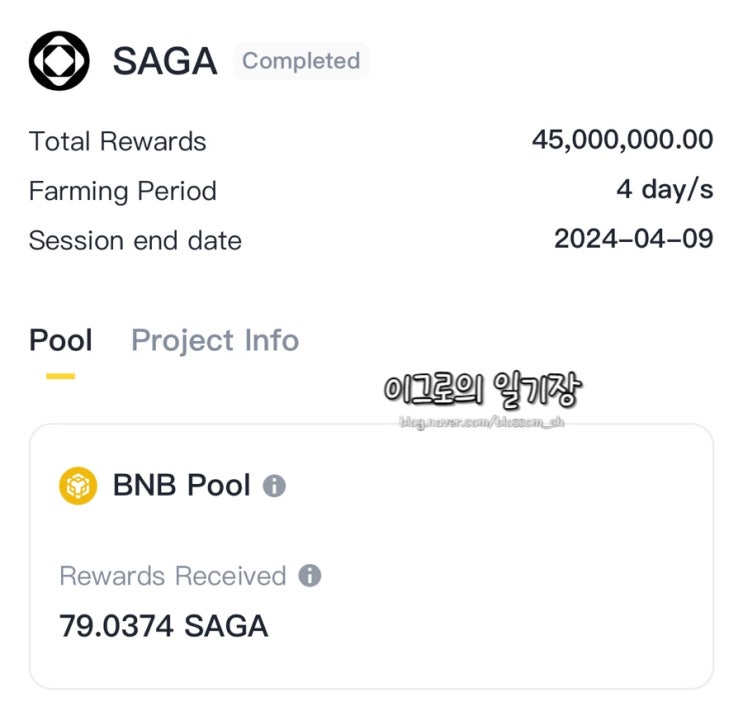The width and height of the screenshot is (743, 702).
Task: Click the BNB Pool heading text
Action: click(181, 486)
